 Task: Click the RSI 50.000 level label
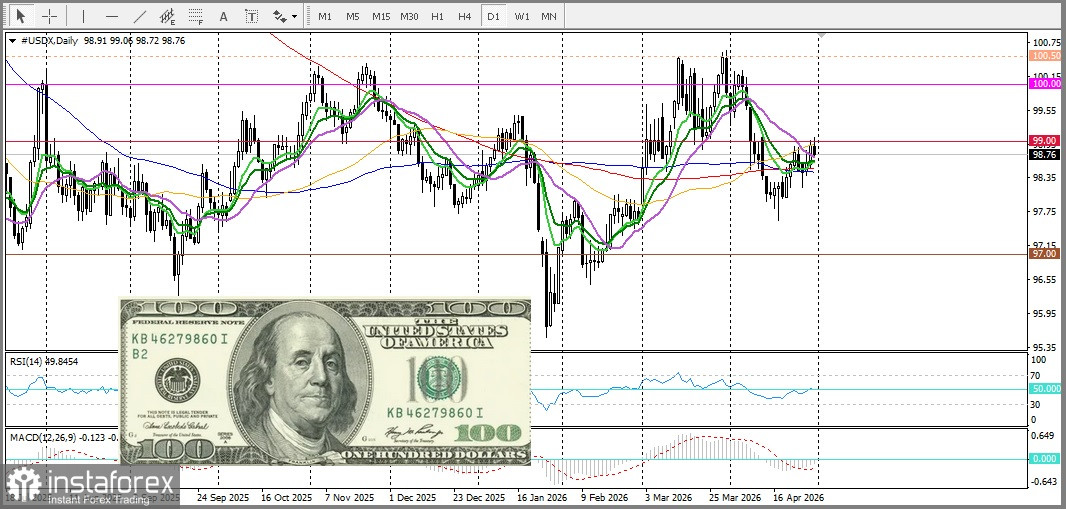(1046, 388)
